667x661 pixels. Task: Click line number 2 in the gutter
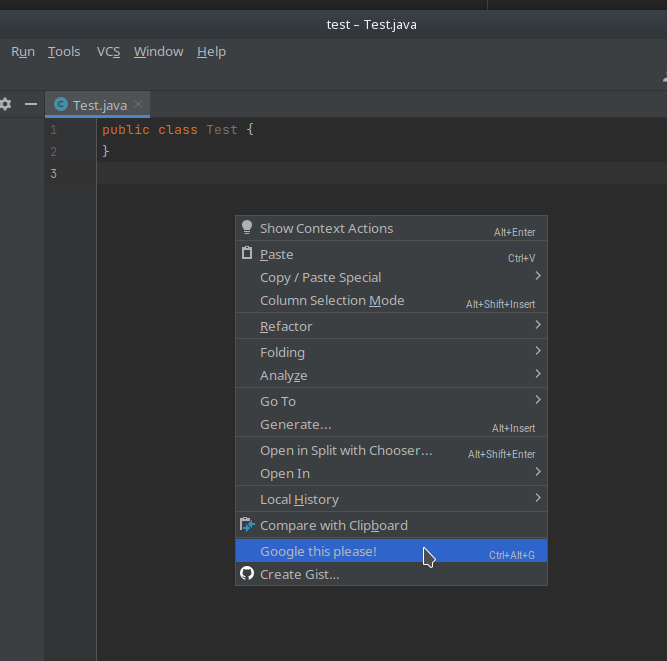[x=54, y=152]
